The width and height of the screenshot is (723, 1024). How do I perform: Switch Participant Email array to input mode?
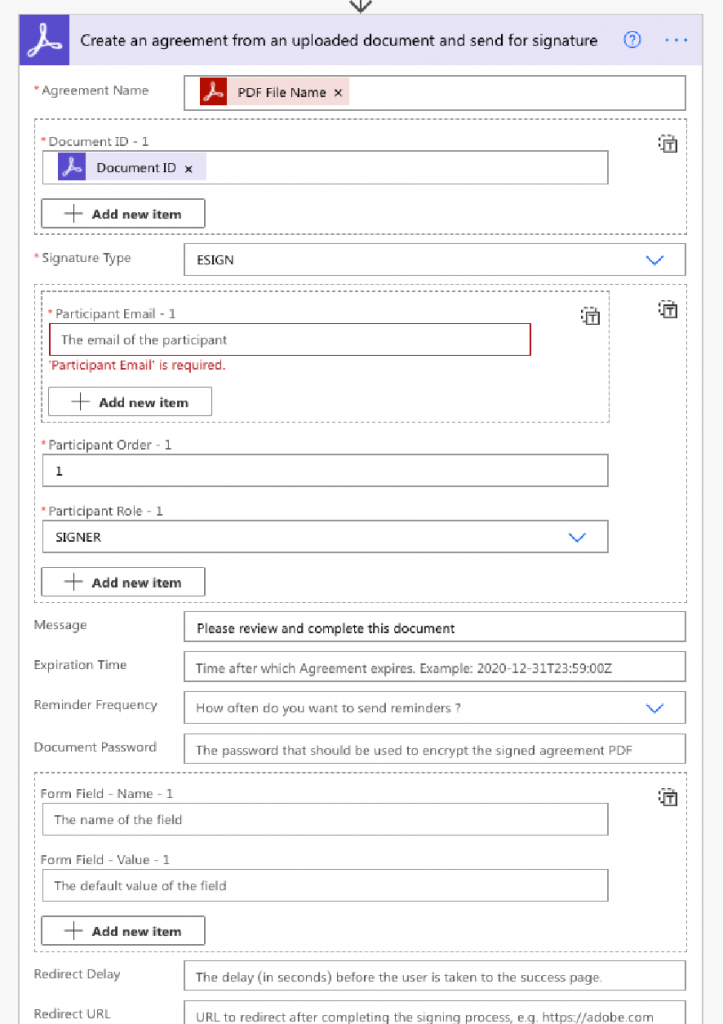590,316
